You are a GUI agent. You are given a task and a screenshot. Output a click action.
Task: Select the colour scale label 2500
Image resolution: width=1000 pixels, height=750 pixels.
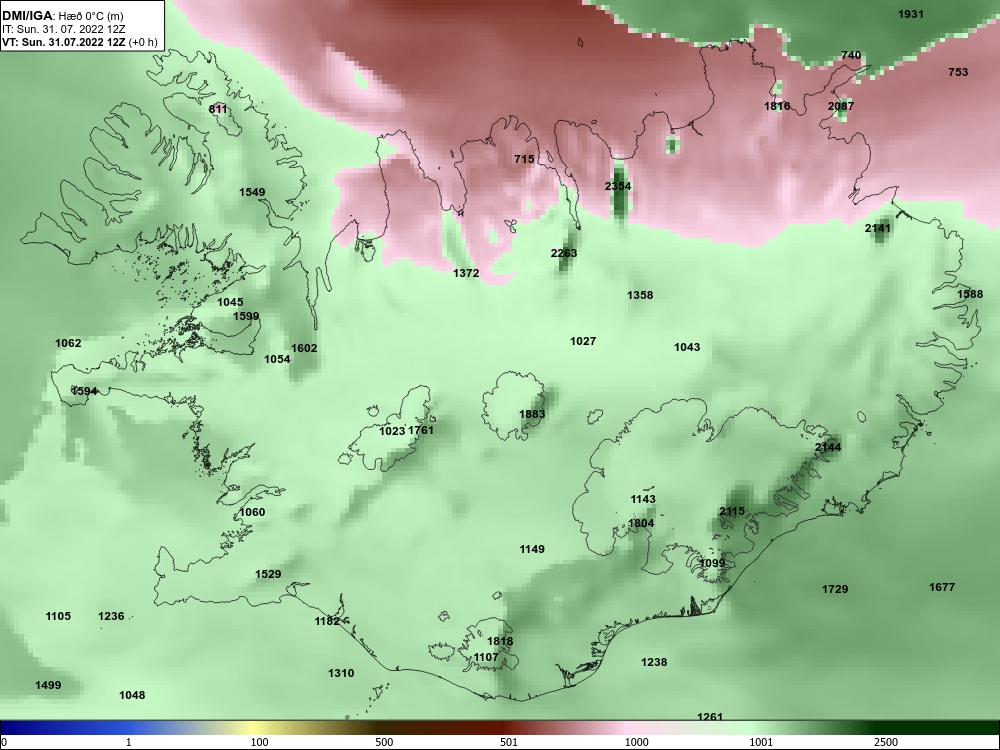(x=886, y=742)
